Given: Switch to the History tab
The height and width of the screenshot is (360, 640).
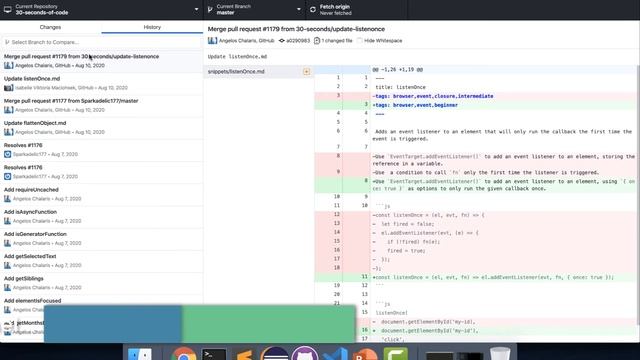Looking at the screenshot, I should [152, 27].
